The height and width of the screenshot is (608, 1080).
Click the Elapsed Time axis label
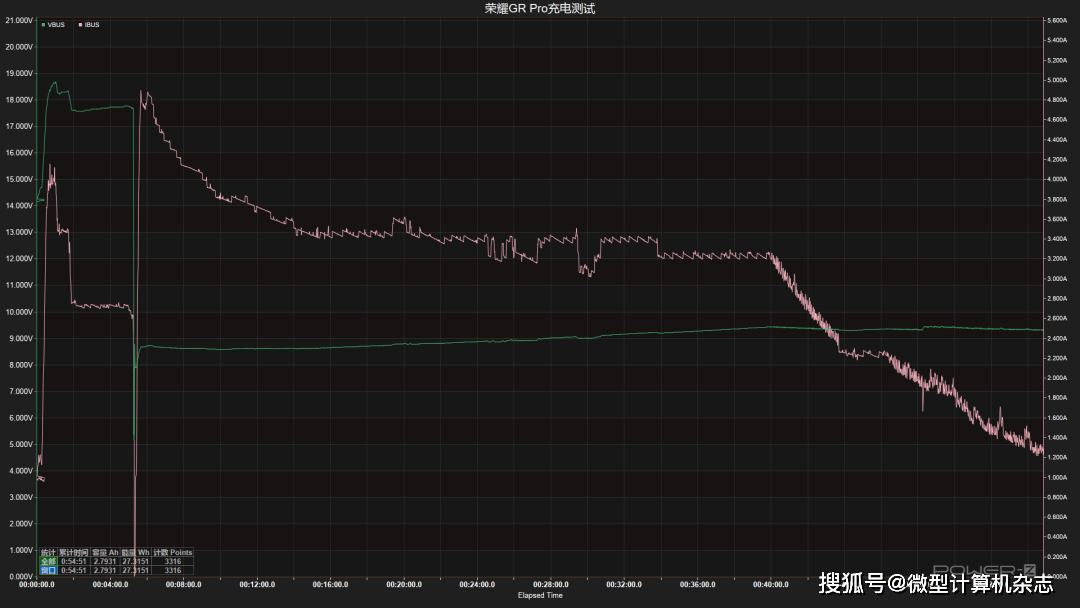click(x=540, y=595)
